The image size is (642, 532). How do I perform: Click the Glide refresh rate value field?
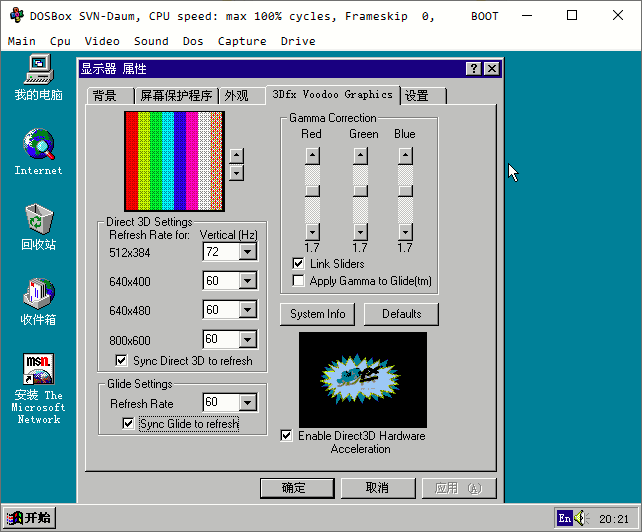point(221,402)
